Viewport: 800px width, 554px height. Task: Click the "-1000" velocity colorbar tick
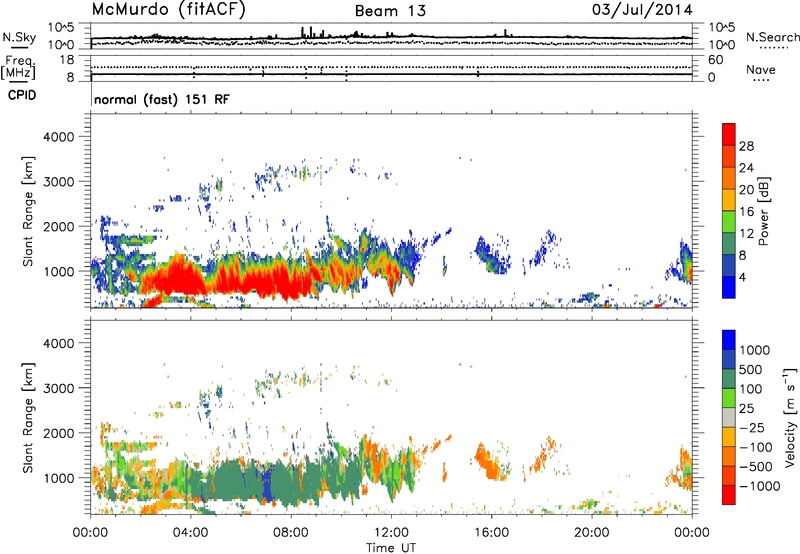coord(759,486)
